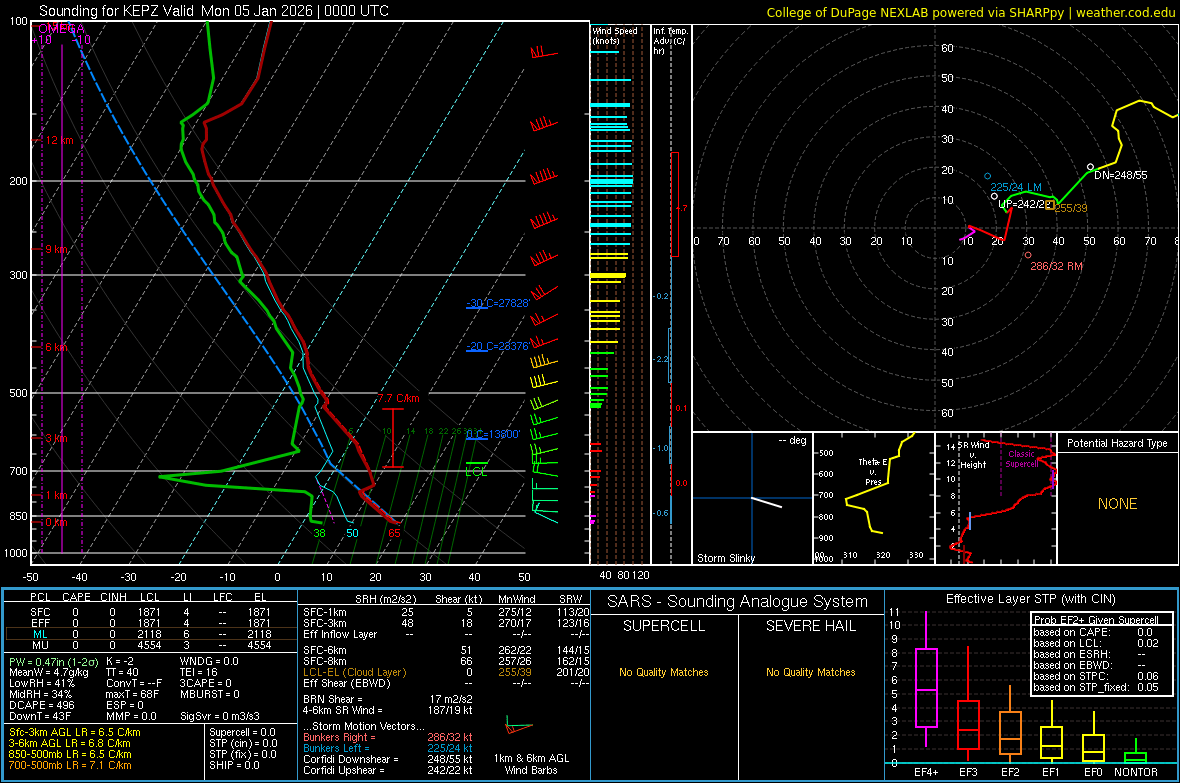Click the '0 C=13800' freezing level label
Viewport: 1180px width, 783px height.
(493, 434)
